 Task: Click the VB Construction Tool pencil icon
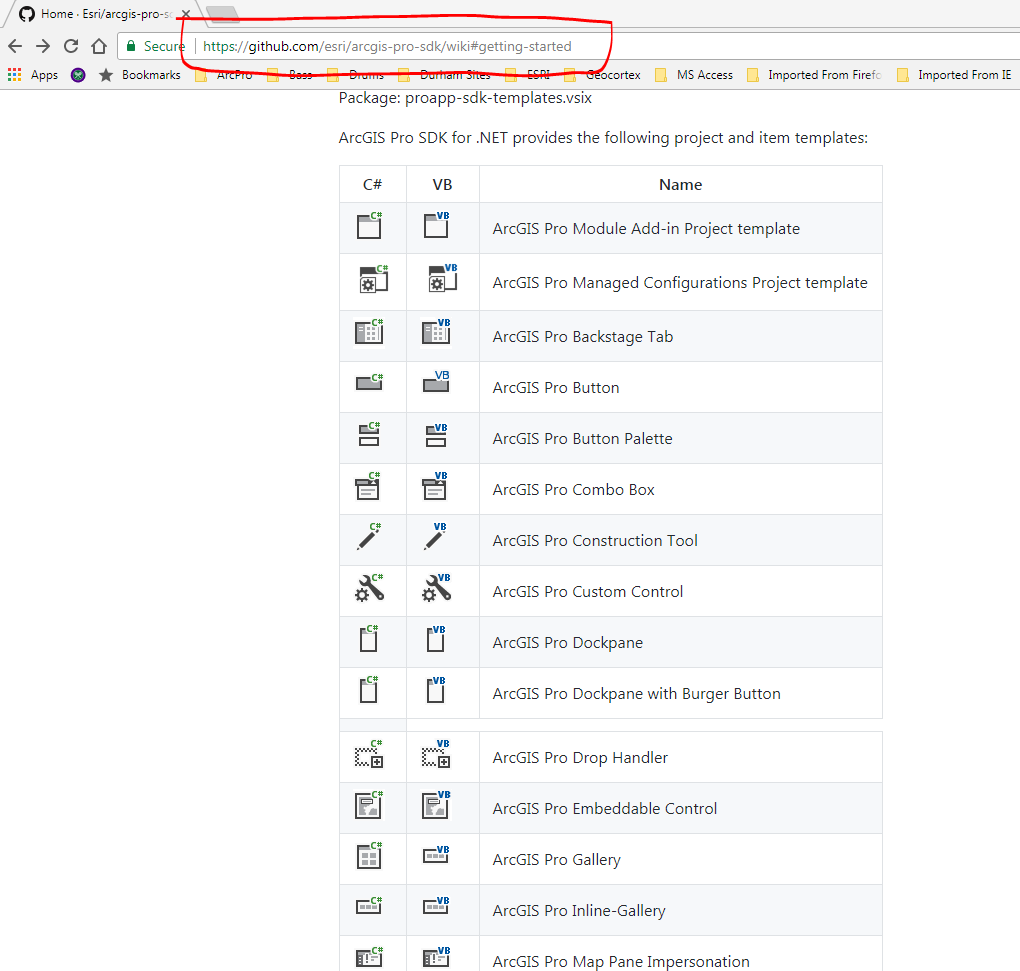tap(435, 537)
